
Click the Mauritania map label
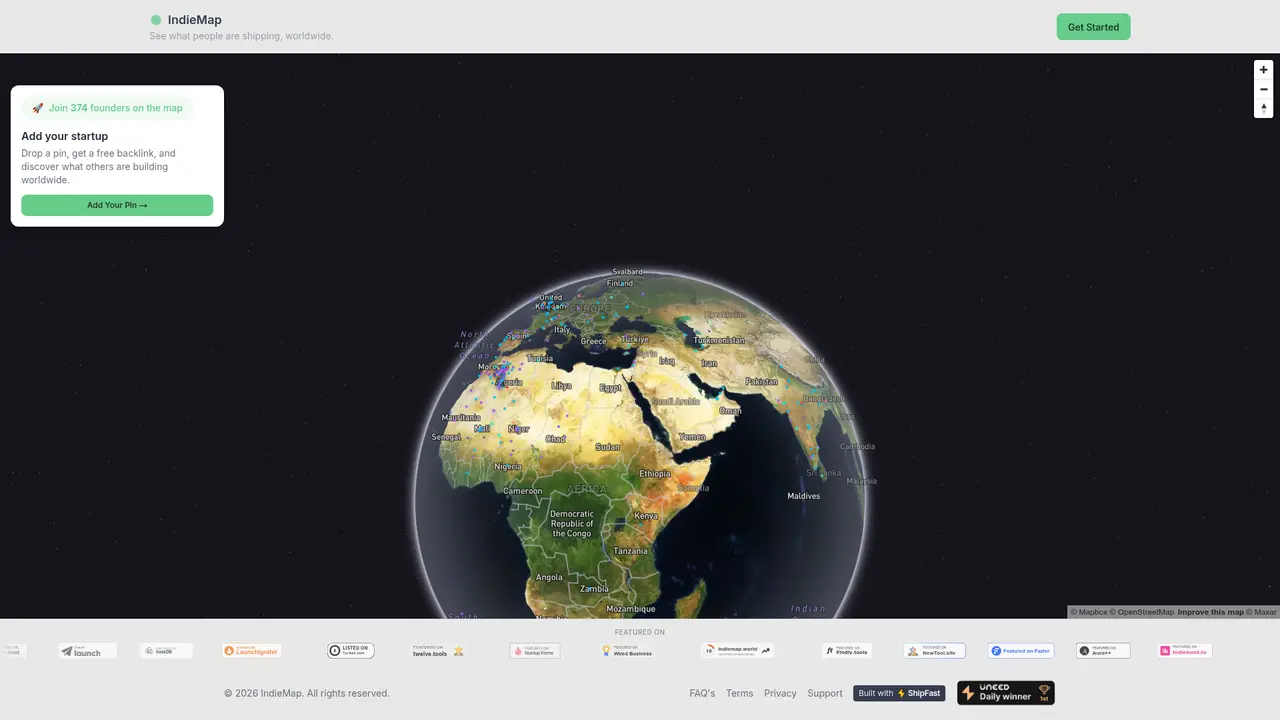(461, 417)
